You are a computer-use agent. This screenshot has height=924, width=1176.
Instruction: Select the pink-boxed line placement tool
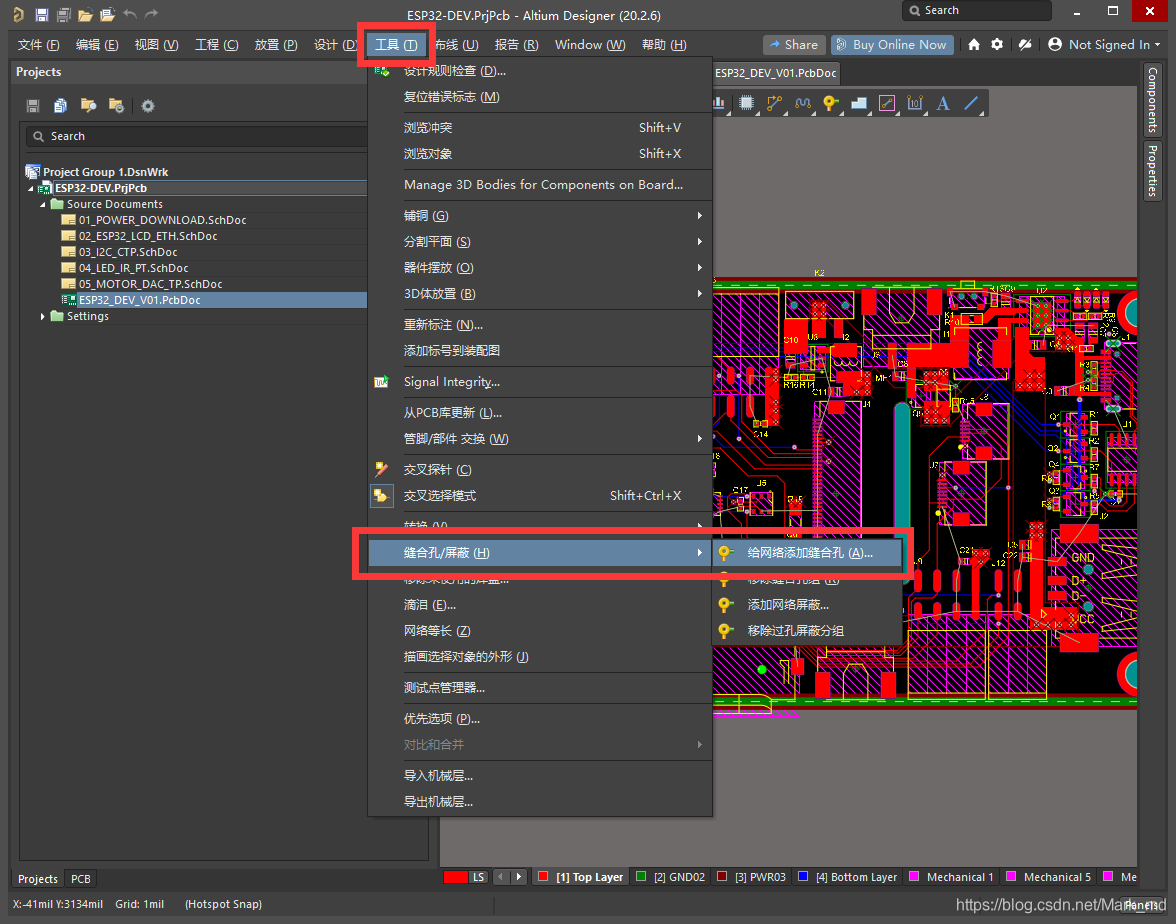(887, 104)
